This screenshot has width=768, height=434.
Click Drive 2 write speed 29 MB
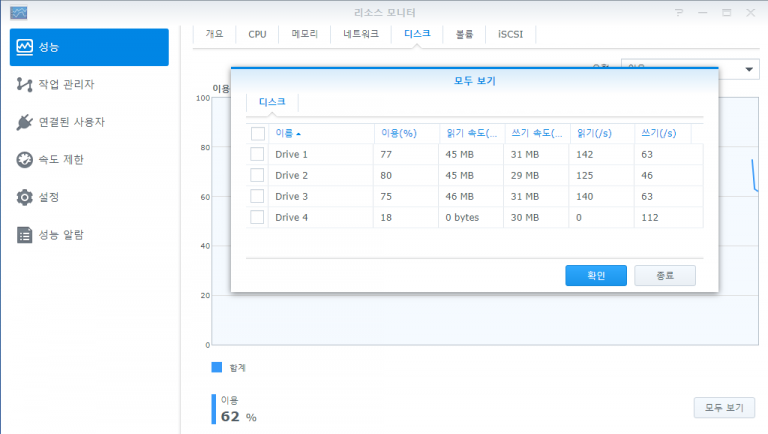coord(525,175)
